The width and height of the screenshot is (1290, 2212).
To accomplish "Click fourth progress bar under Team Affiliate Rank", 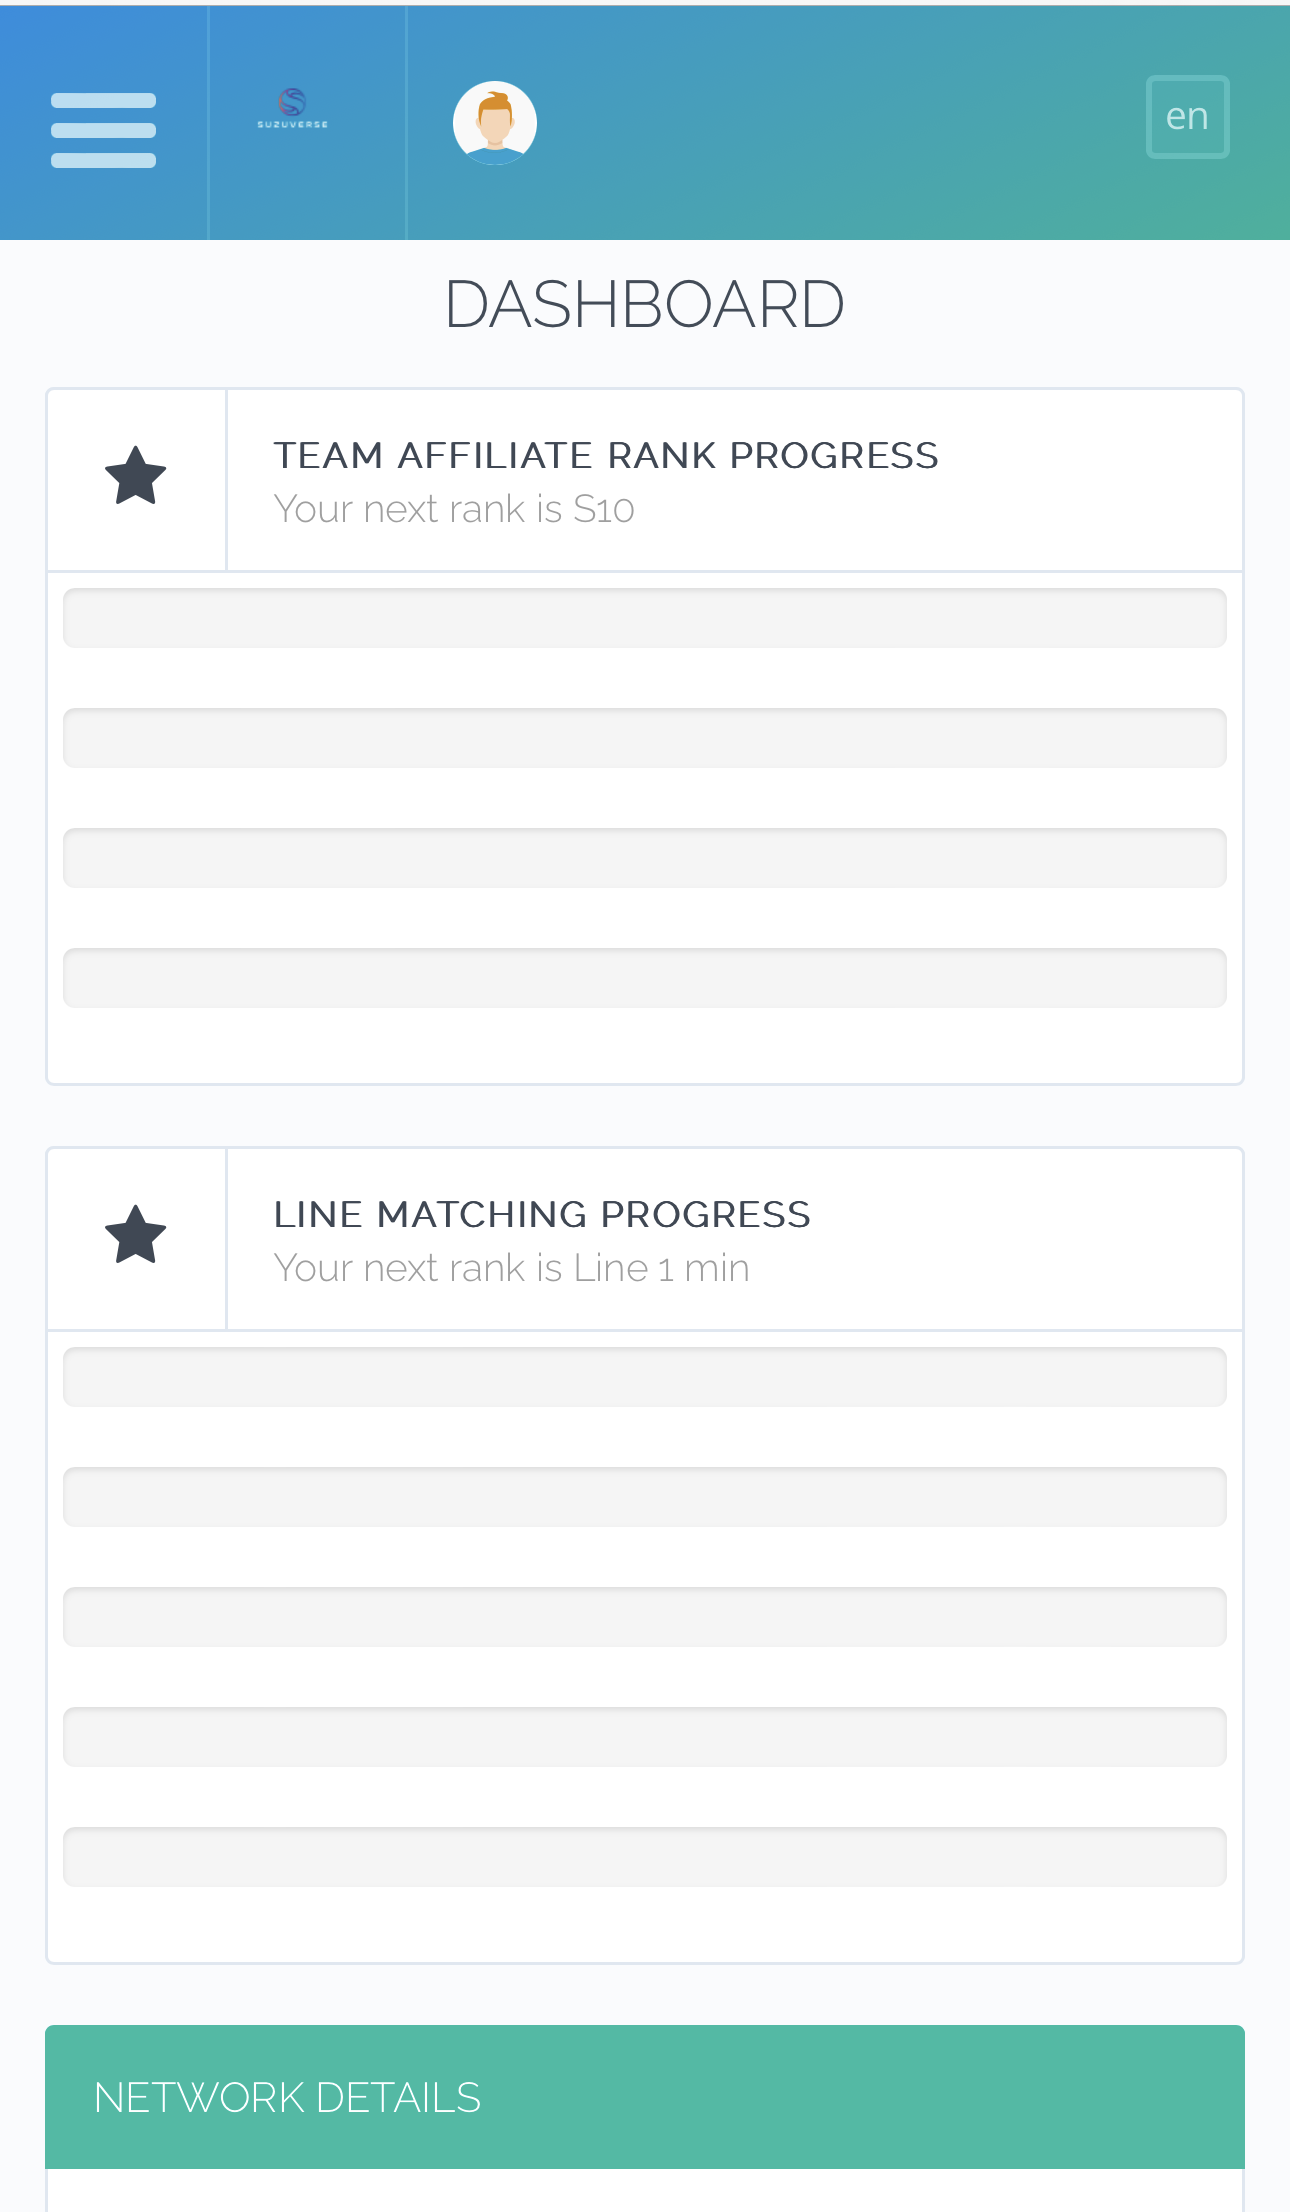I will 644,978.
